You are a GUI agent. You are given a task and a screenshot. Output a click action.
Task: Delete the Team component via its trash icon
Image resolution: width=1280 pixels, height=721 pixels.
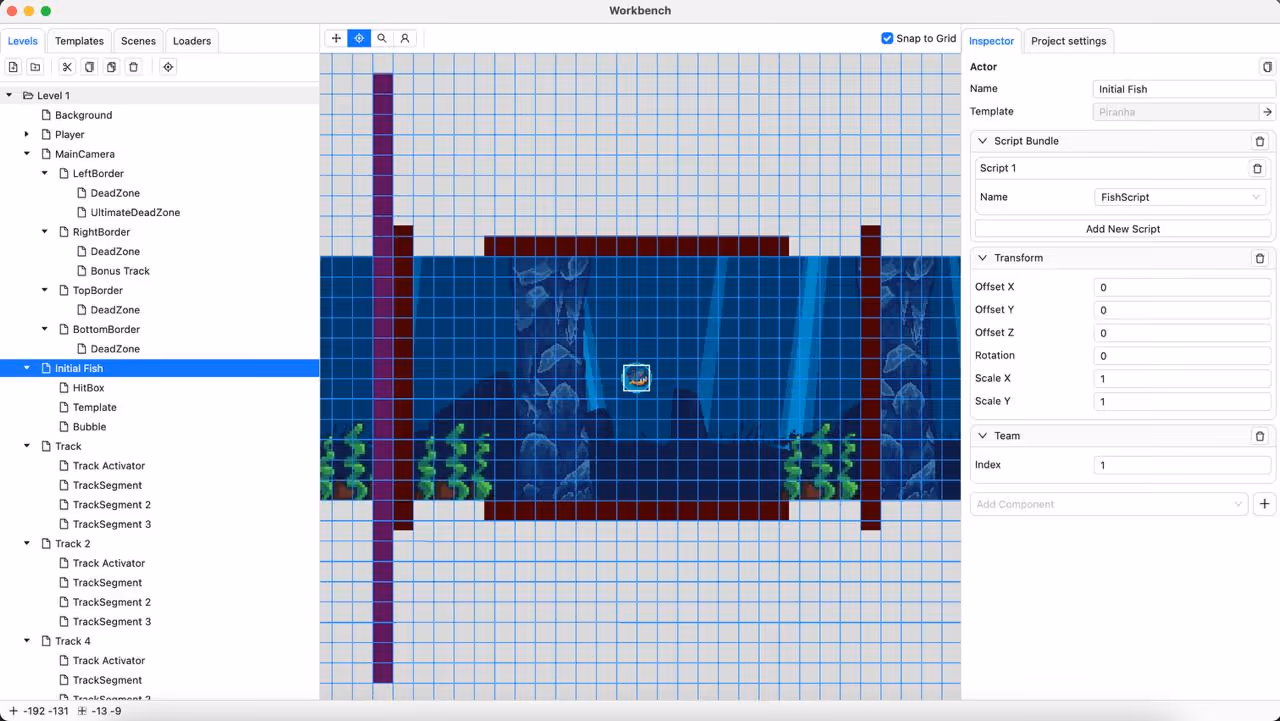(1259, 435)
